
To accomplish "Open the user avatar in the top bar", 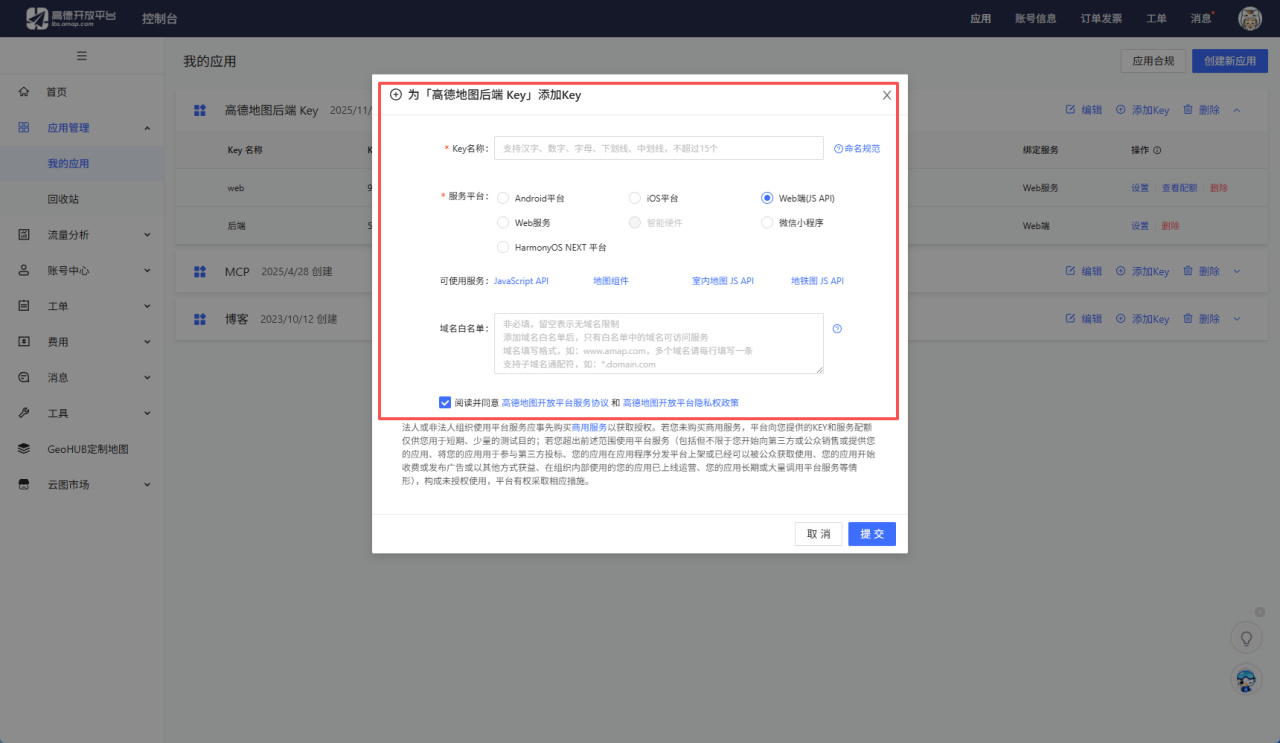I will coord(1250,18).
